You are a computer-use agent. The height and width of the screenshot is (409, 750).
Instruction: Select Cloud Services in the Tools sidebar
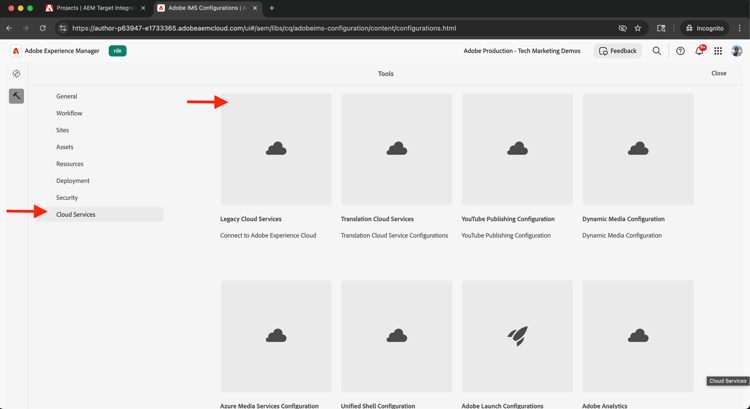[x=99, y=214]
